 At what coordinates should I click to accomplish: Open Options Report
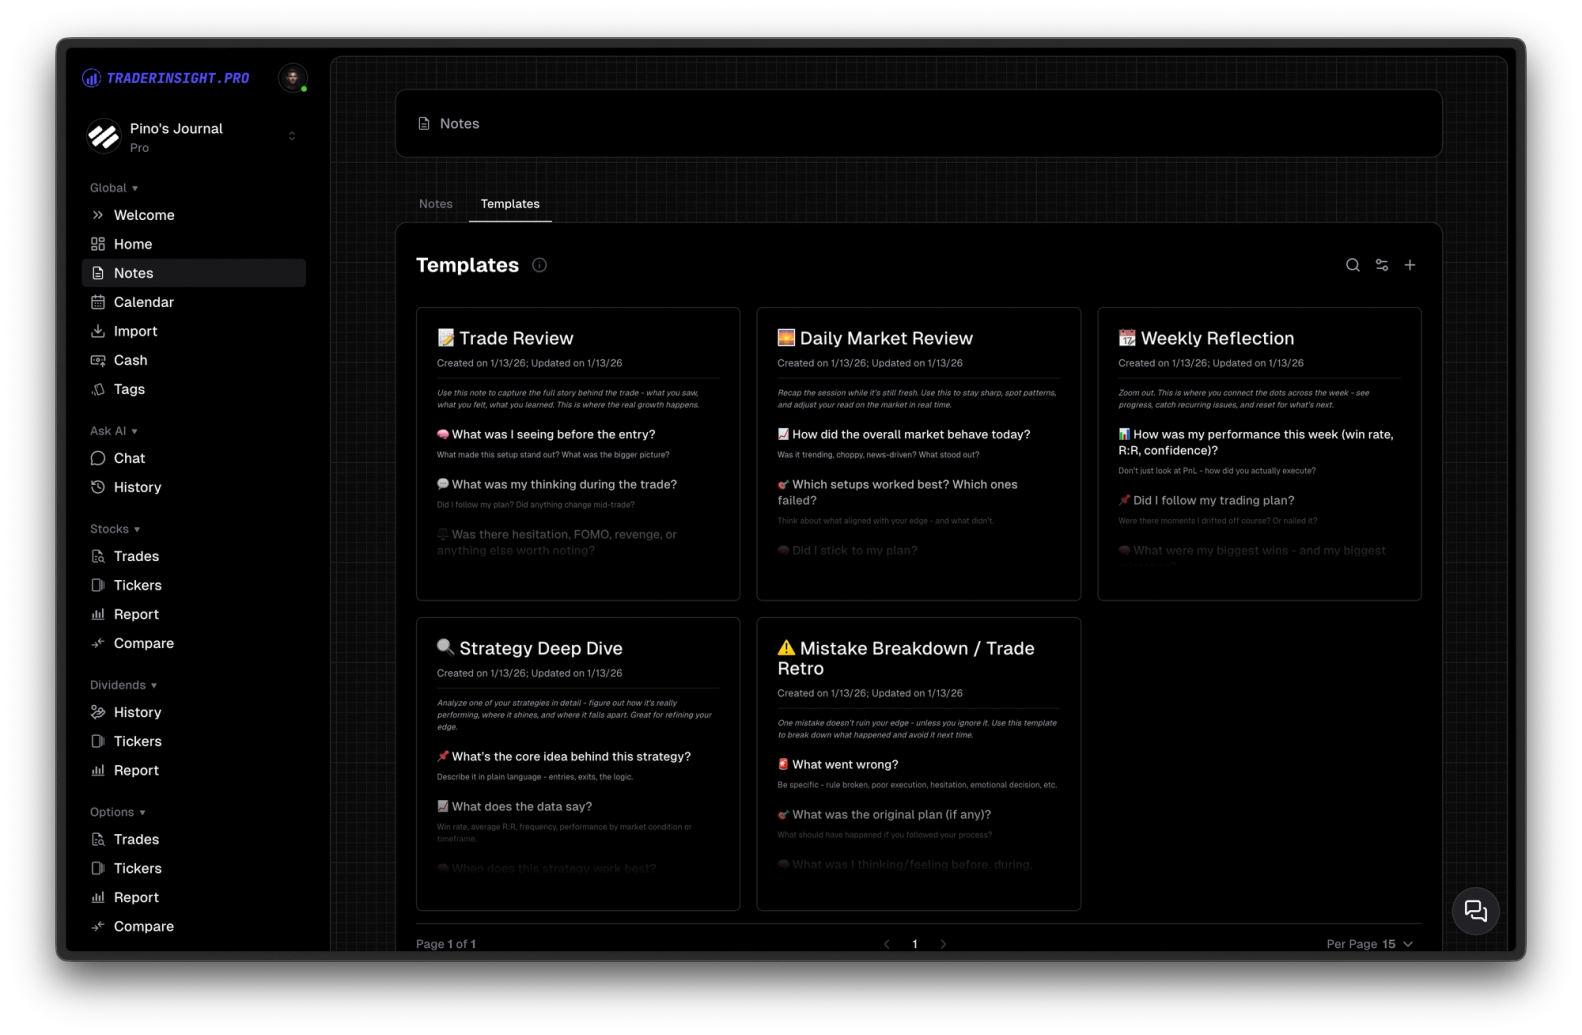point(194,897)
